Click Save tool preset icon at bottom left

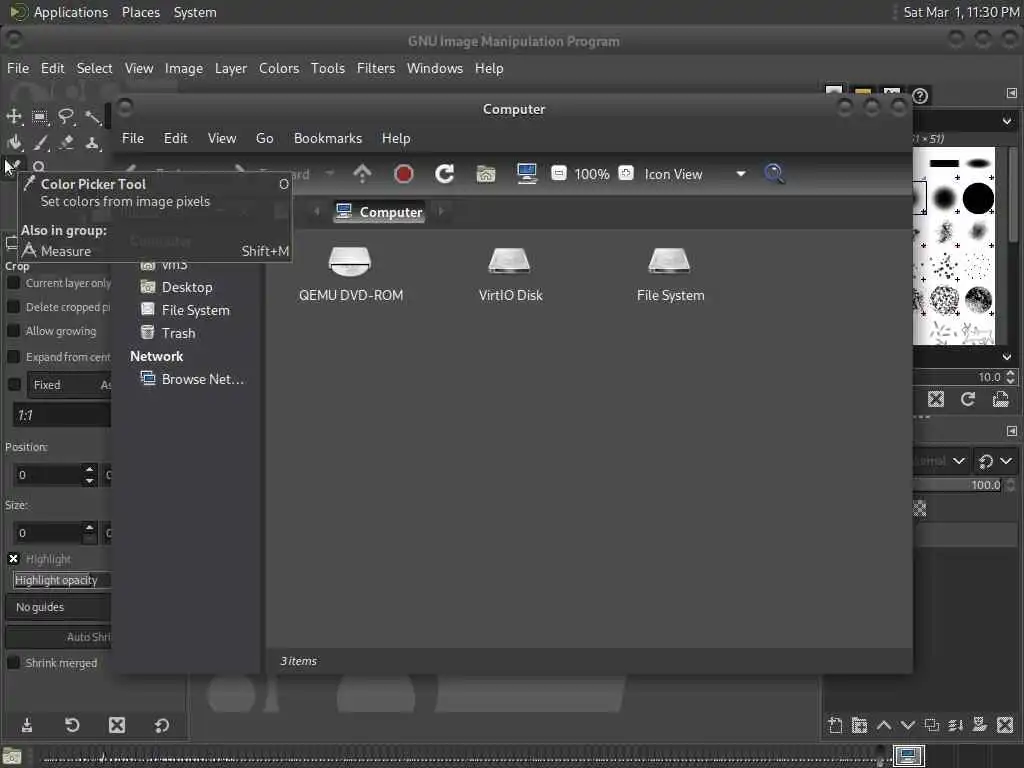tap(27, 725)
